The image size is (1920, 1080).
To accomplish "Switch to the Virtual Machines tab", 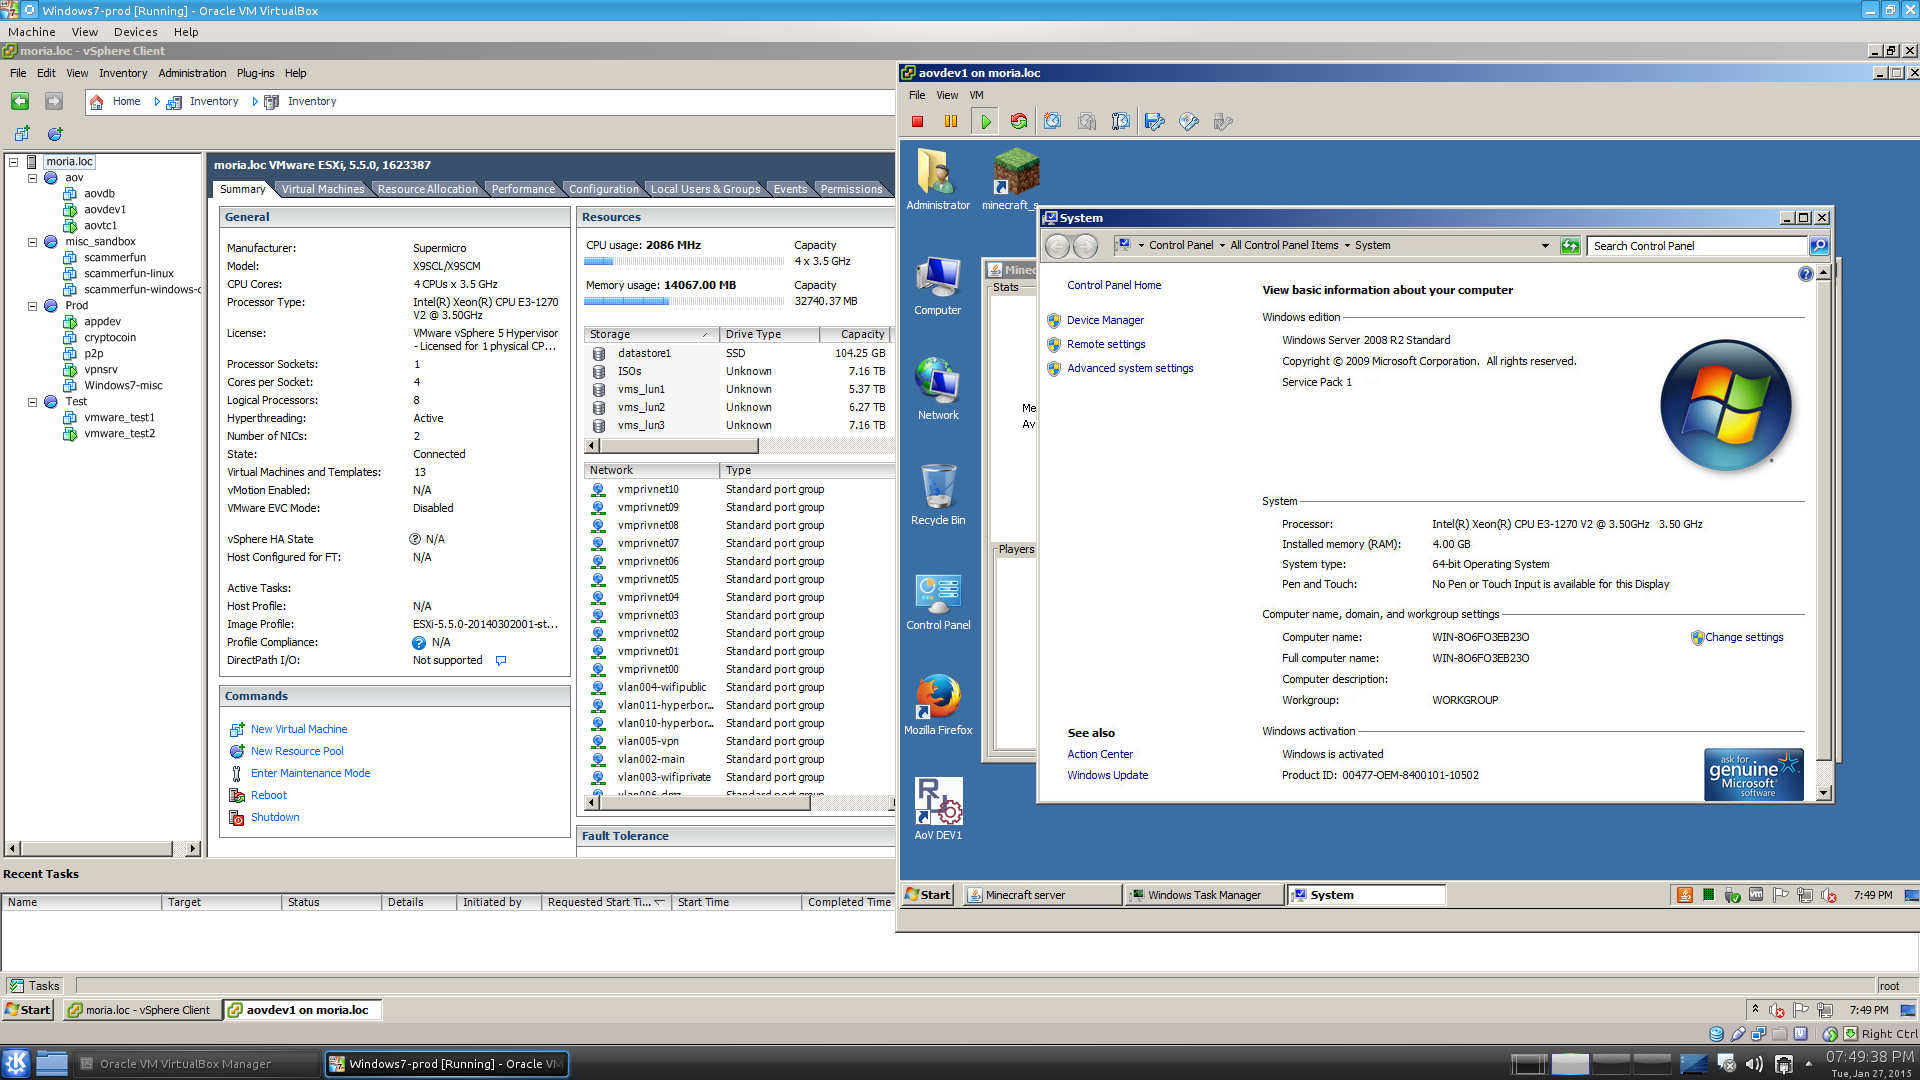I will (x=322, y=189).
